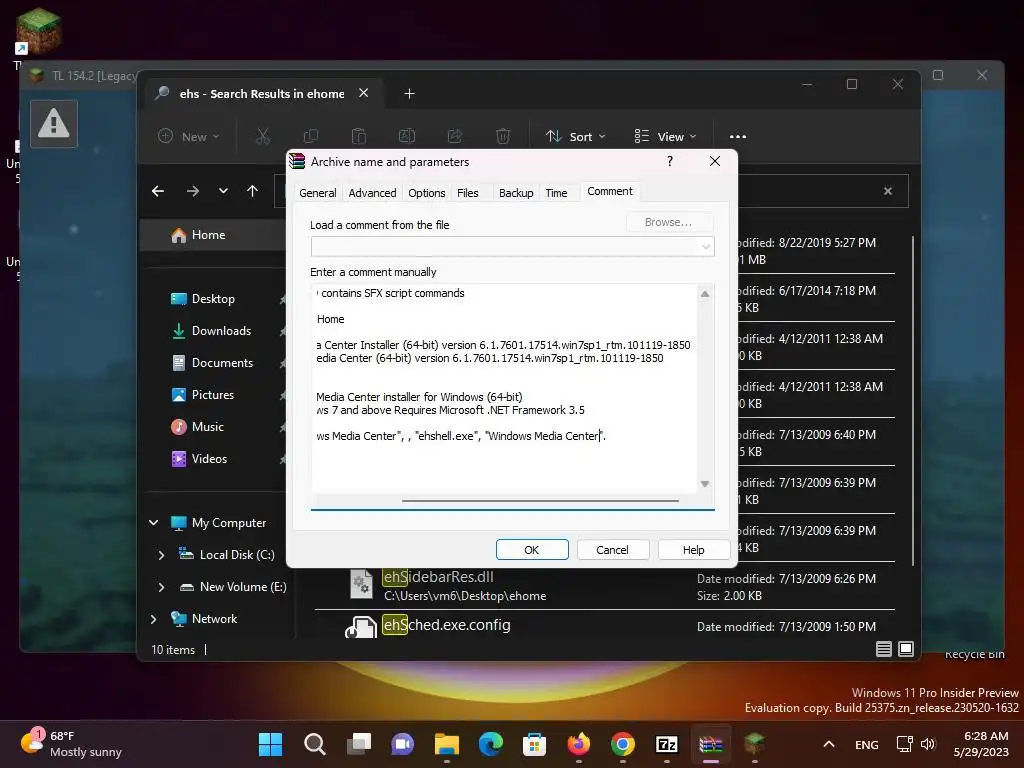Click the WinRAR icon in the taskbar

tap(711, 744)
